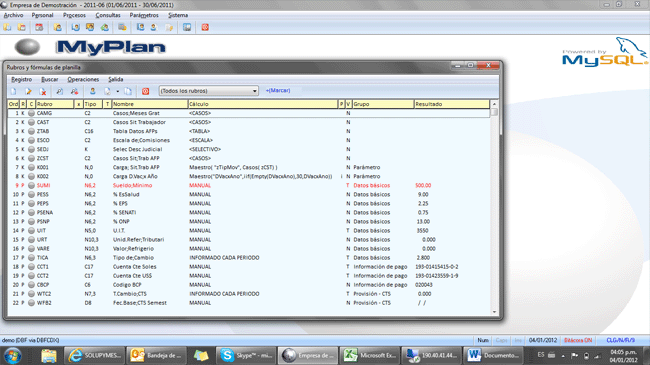The image size is (650, 365).
Task: Open the Sistema menu
Action: [x=178, y=15]
